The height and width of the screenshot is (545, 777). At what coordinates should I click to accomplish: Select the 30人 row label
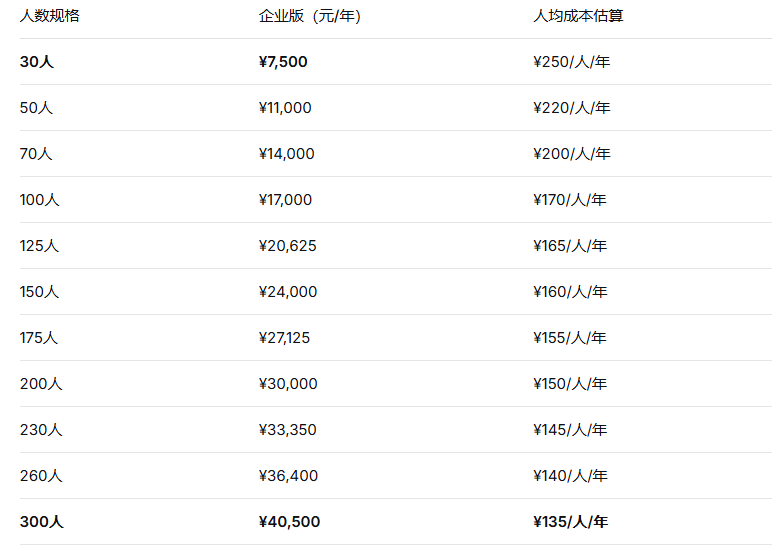[37, 62]
